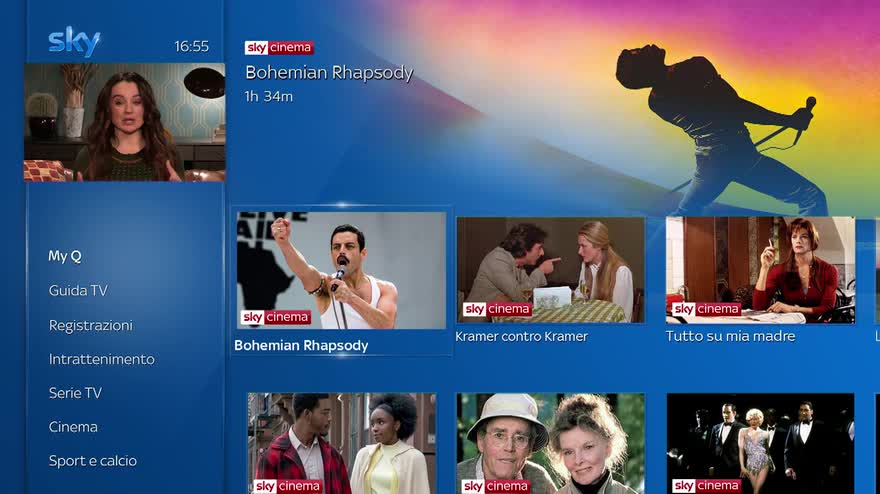Screen dimensions: 880x494
Task: Open the tile with men in tuxedos
Action: pyautogui.click(x=760, y=443)
